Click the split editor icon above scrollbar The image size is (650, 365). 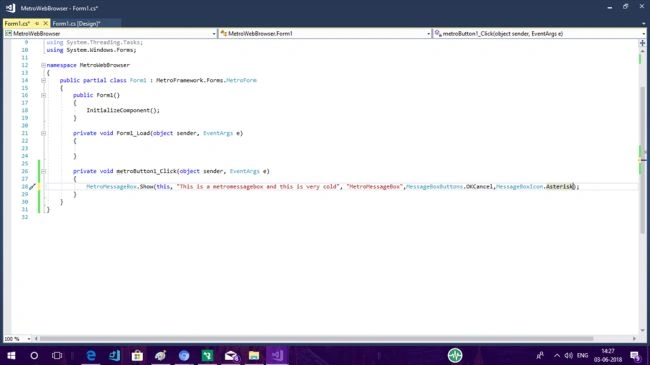coord(642,43)
